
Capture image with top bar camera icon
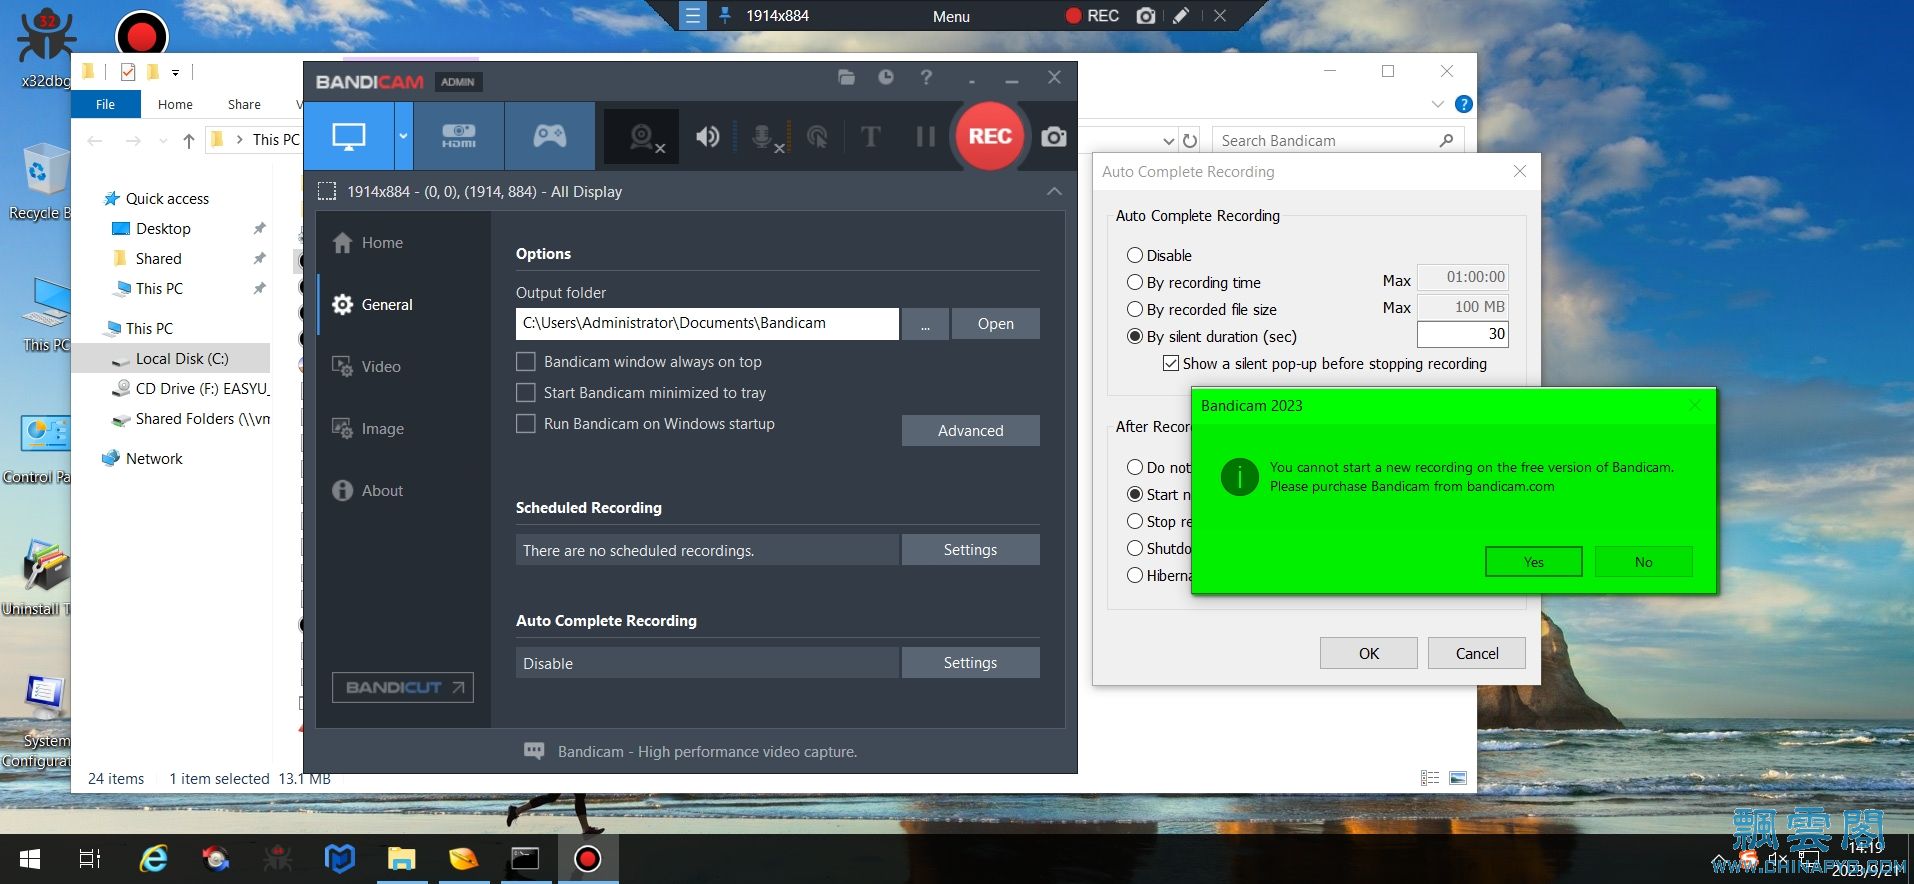tap(1146, 16)
